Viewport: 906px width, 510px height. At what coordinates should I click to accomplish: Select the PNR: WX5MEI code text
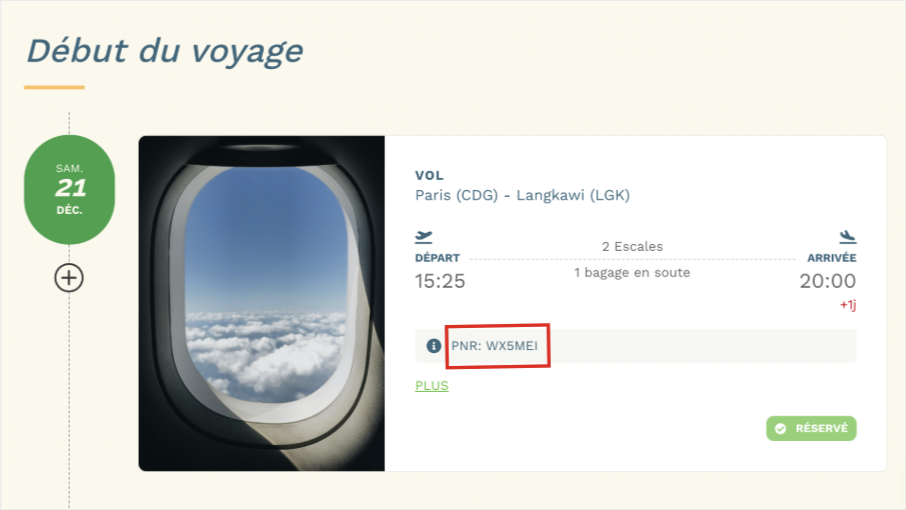coord(495,346)
